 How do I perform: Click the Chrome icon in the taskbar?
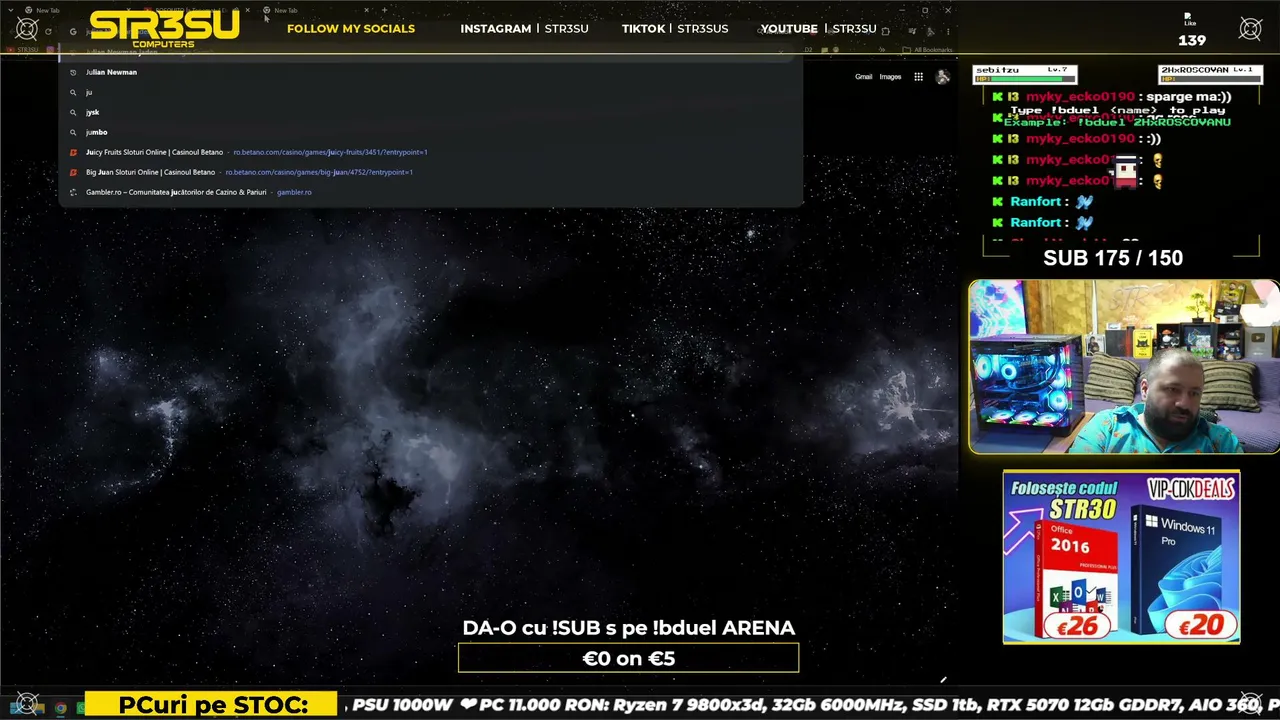pos(61,708)
